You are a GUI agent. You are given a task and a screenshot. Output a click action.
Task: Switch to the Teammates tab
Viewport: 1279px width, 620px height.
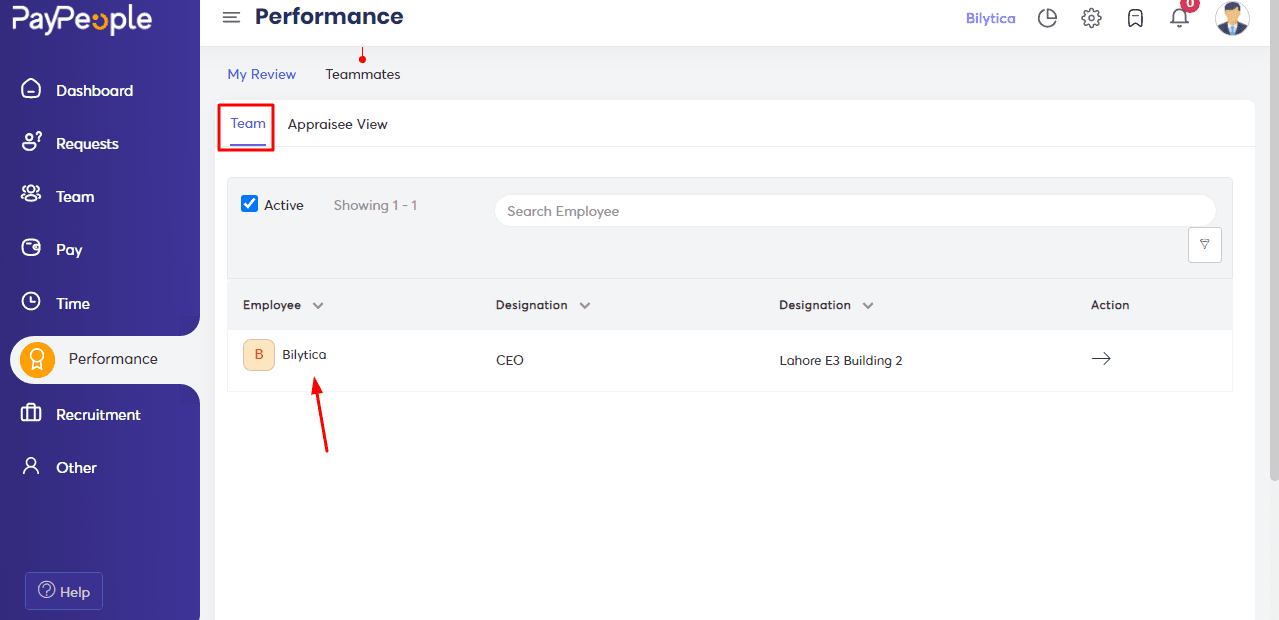point(363,74)
